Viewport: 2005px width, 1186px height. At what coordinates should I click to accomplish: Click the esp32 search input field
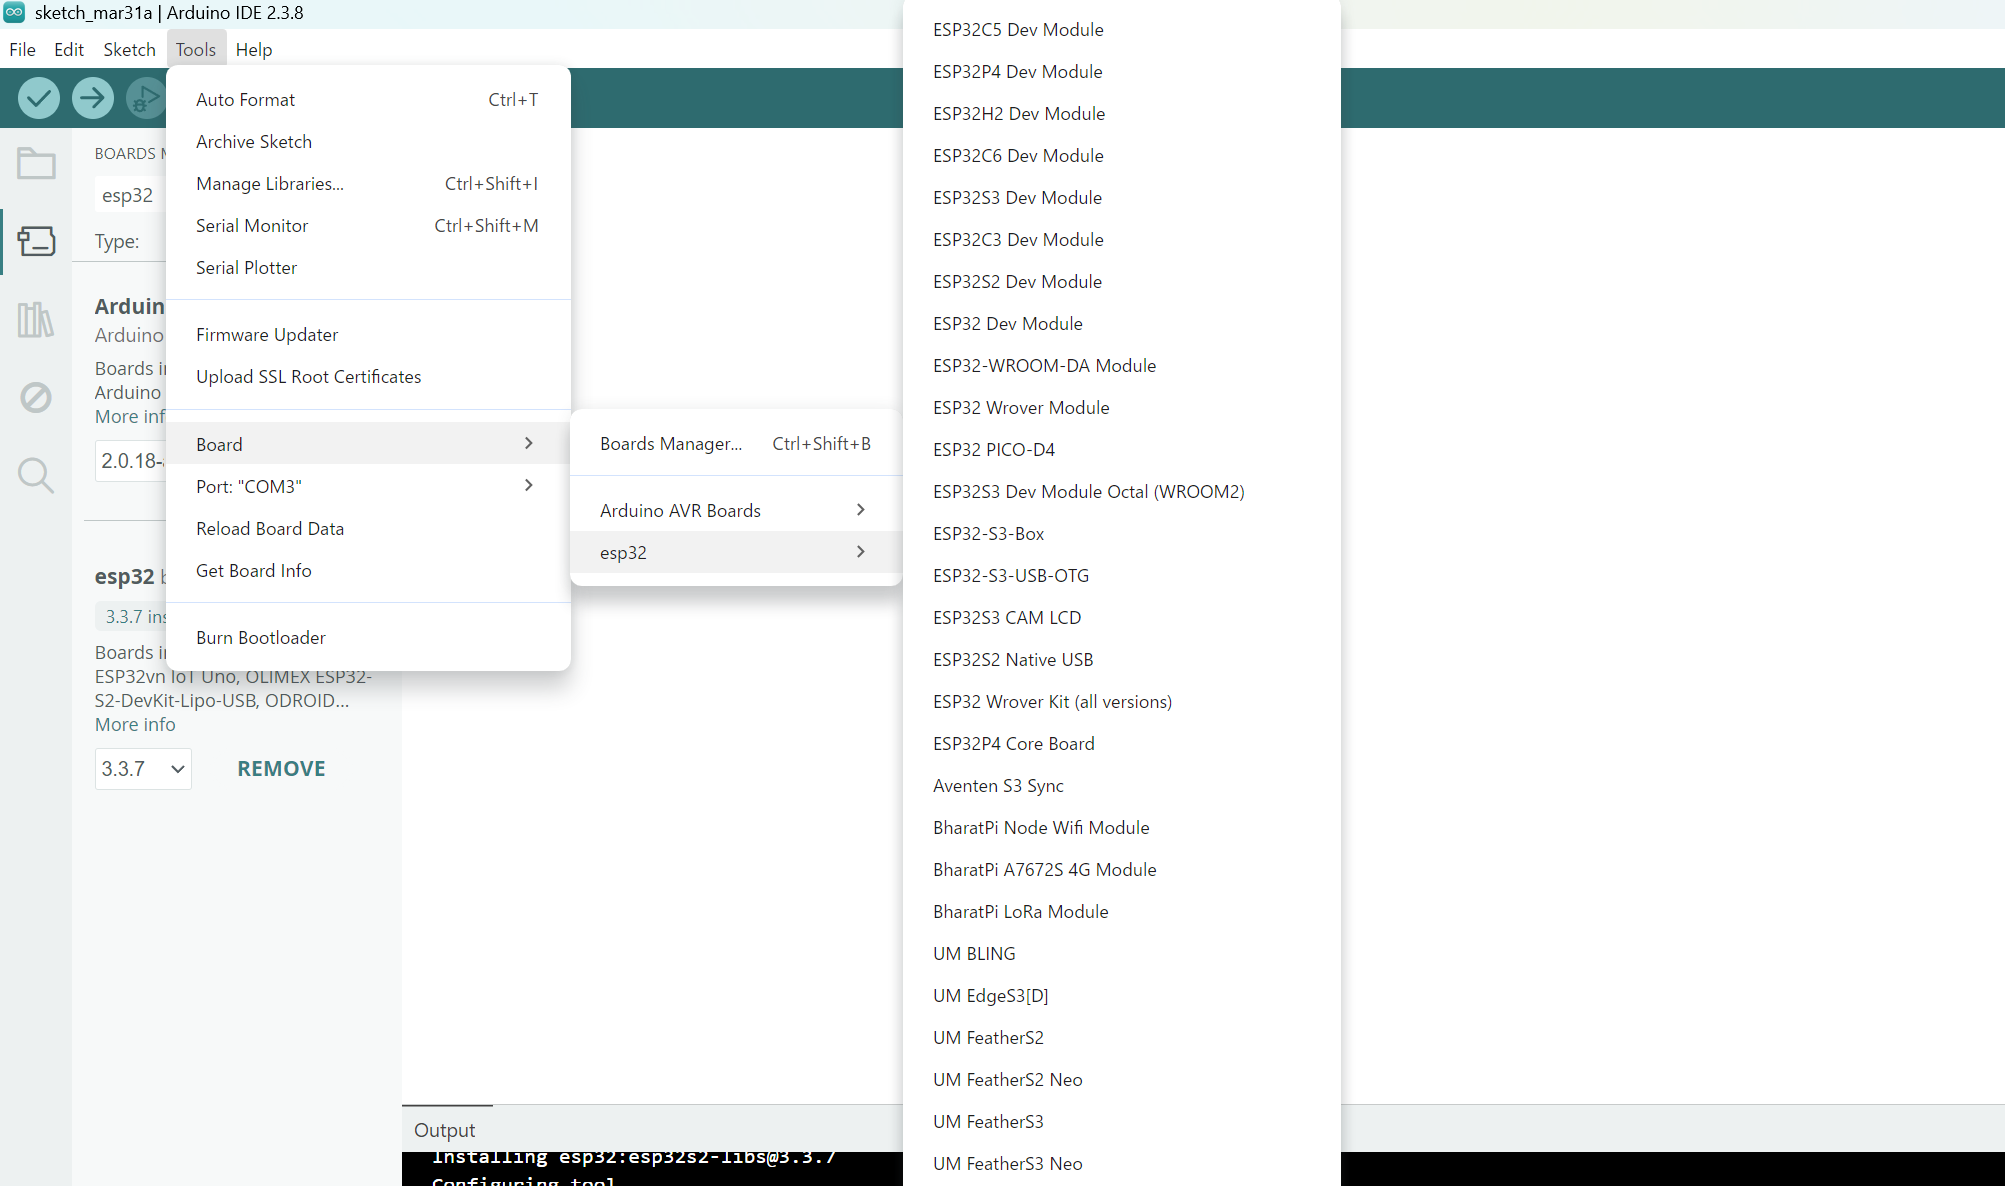coord(130,195)
